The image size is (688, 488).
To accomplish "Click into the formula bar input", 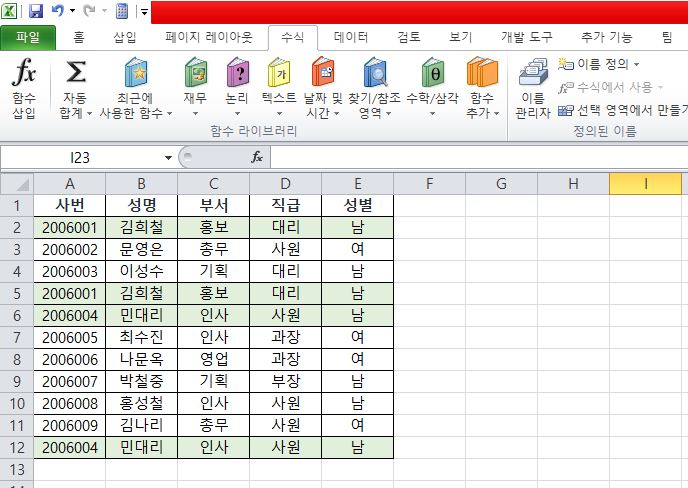I will point(479,157).
